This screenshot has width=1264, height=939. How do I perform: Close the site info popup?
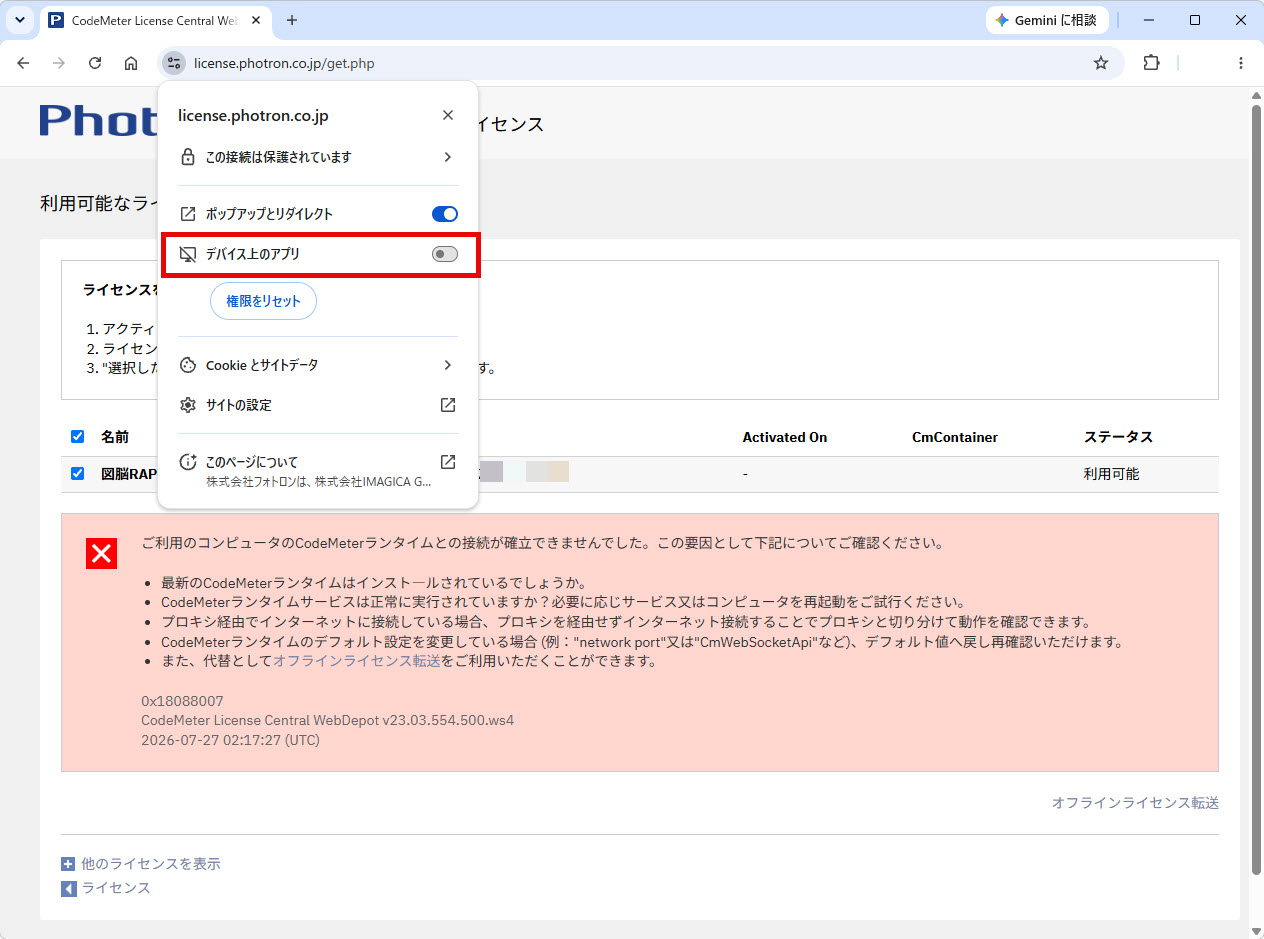(x=448, y=116)
